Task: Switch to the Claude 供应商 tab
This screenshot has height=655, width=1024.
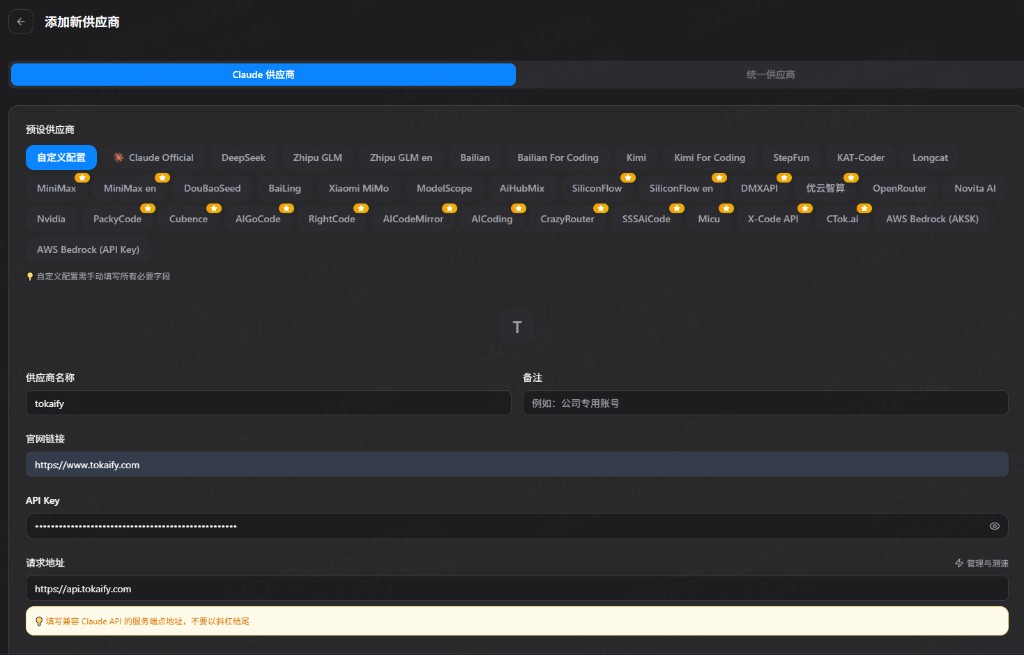Action: 263,74
